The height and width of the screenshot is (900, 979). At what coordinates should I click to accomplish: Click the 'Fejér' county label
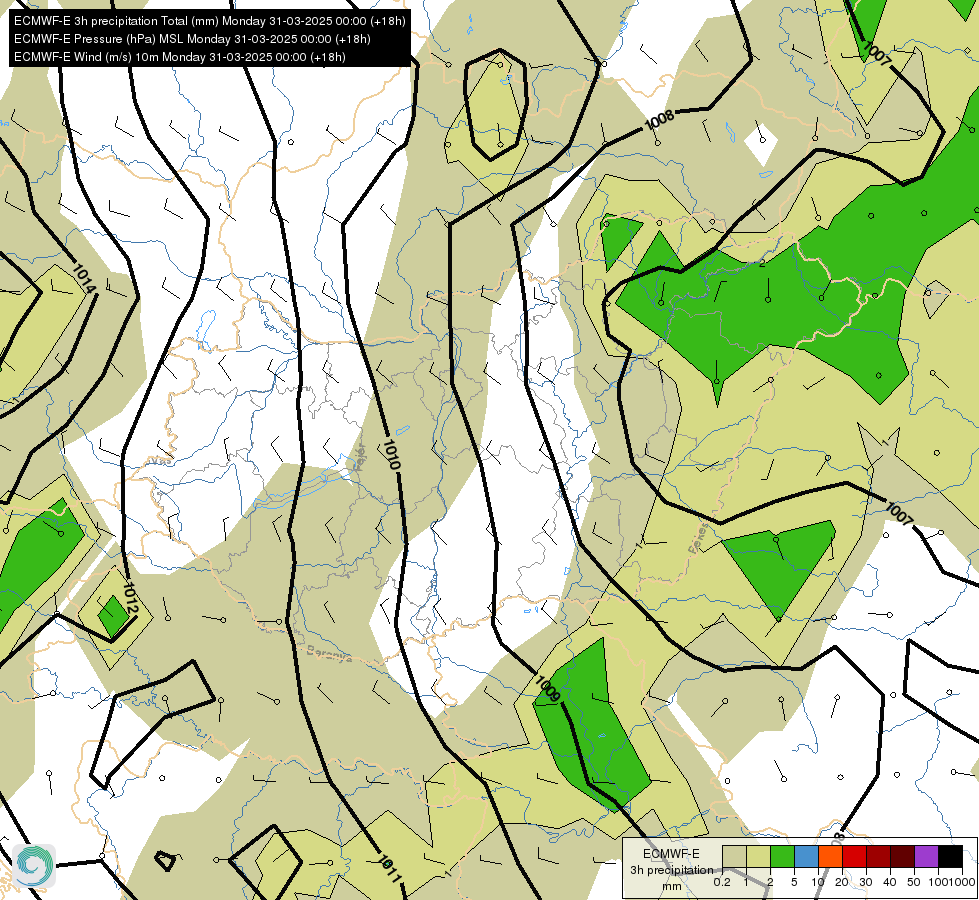(x=360, y=455)
